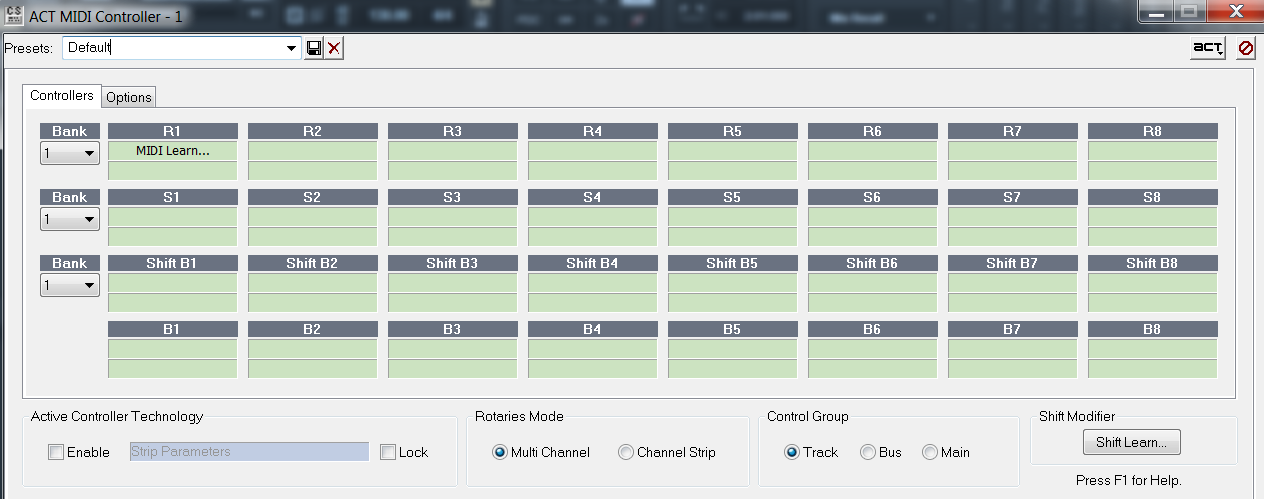The height and width of the screenshot is (499, 1264).
Task: Open the sliders row Bank dropdown
Action: coord(70,219)
